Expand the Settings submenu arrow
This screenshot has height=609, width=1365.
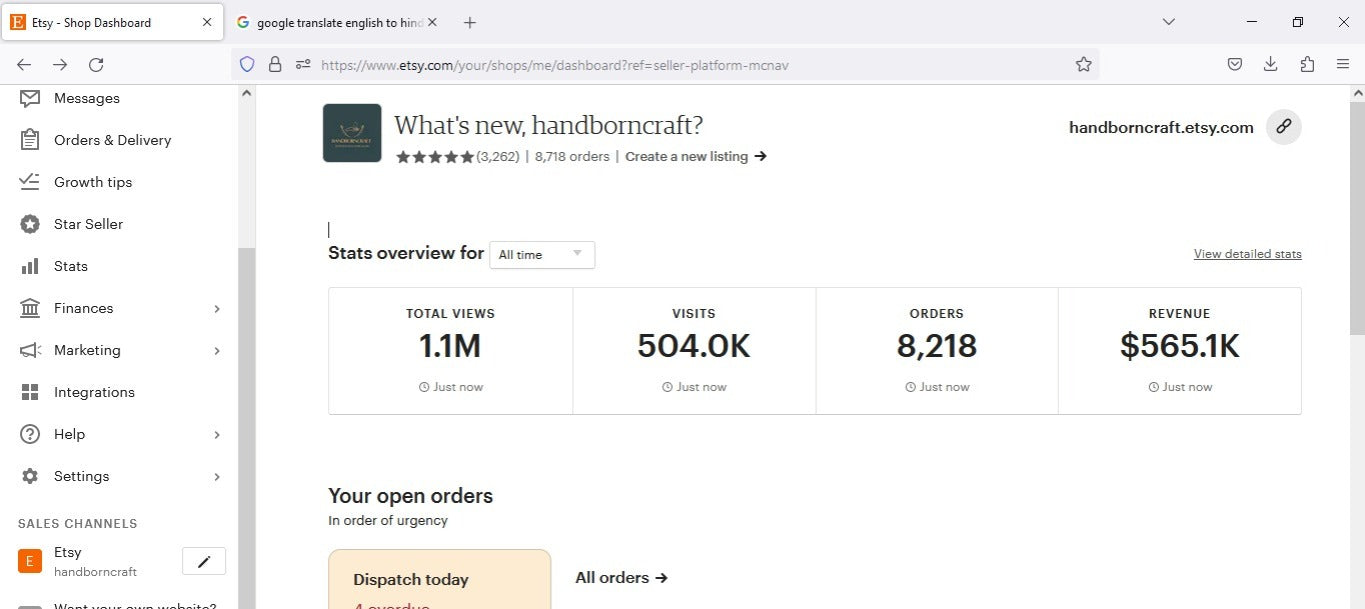(217, 477)
